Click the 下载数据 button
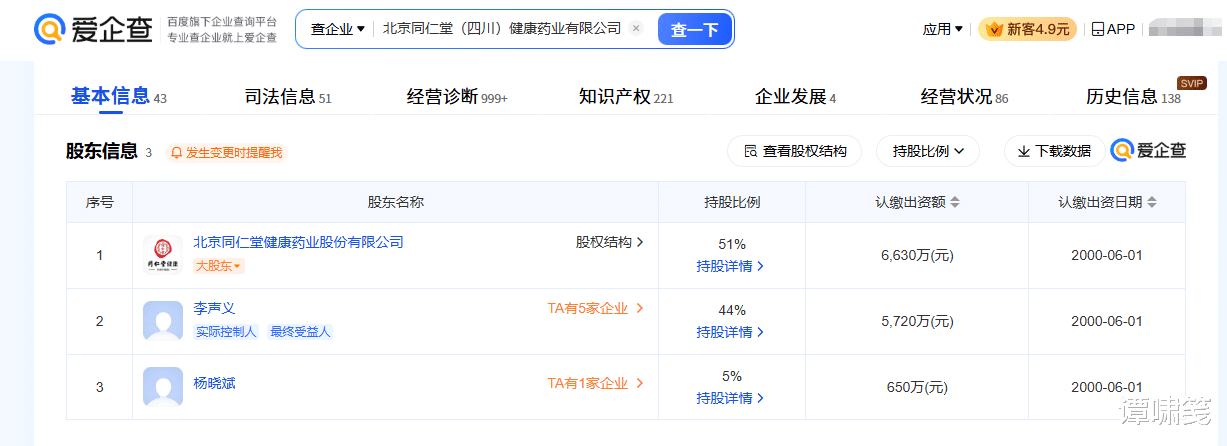 pyautogui.click(x=1054, y=151)
